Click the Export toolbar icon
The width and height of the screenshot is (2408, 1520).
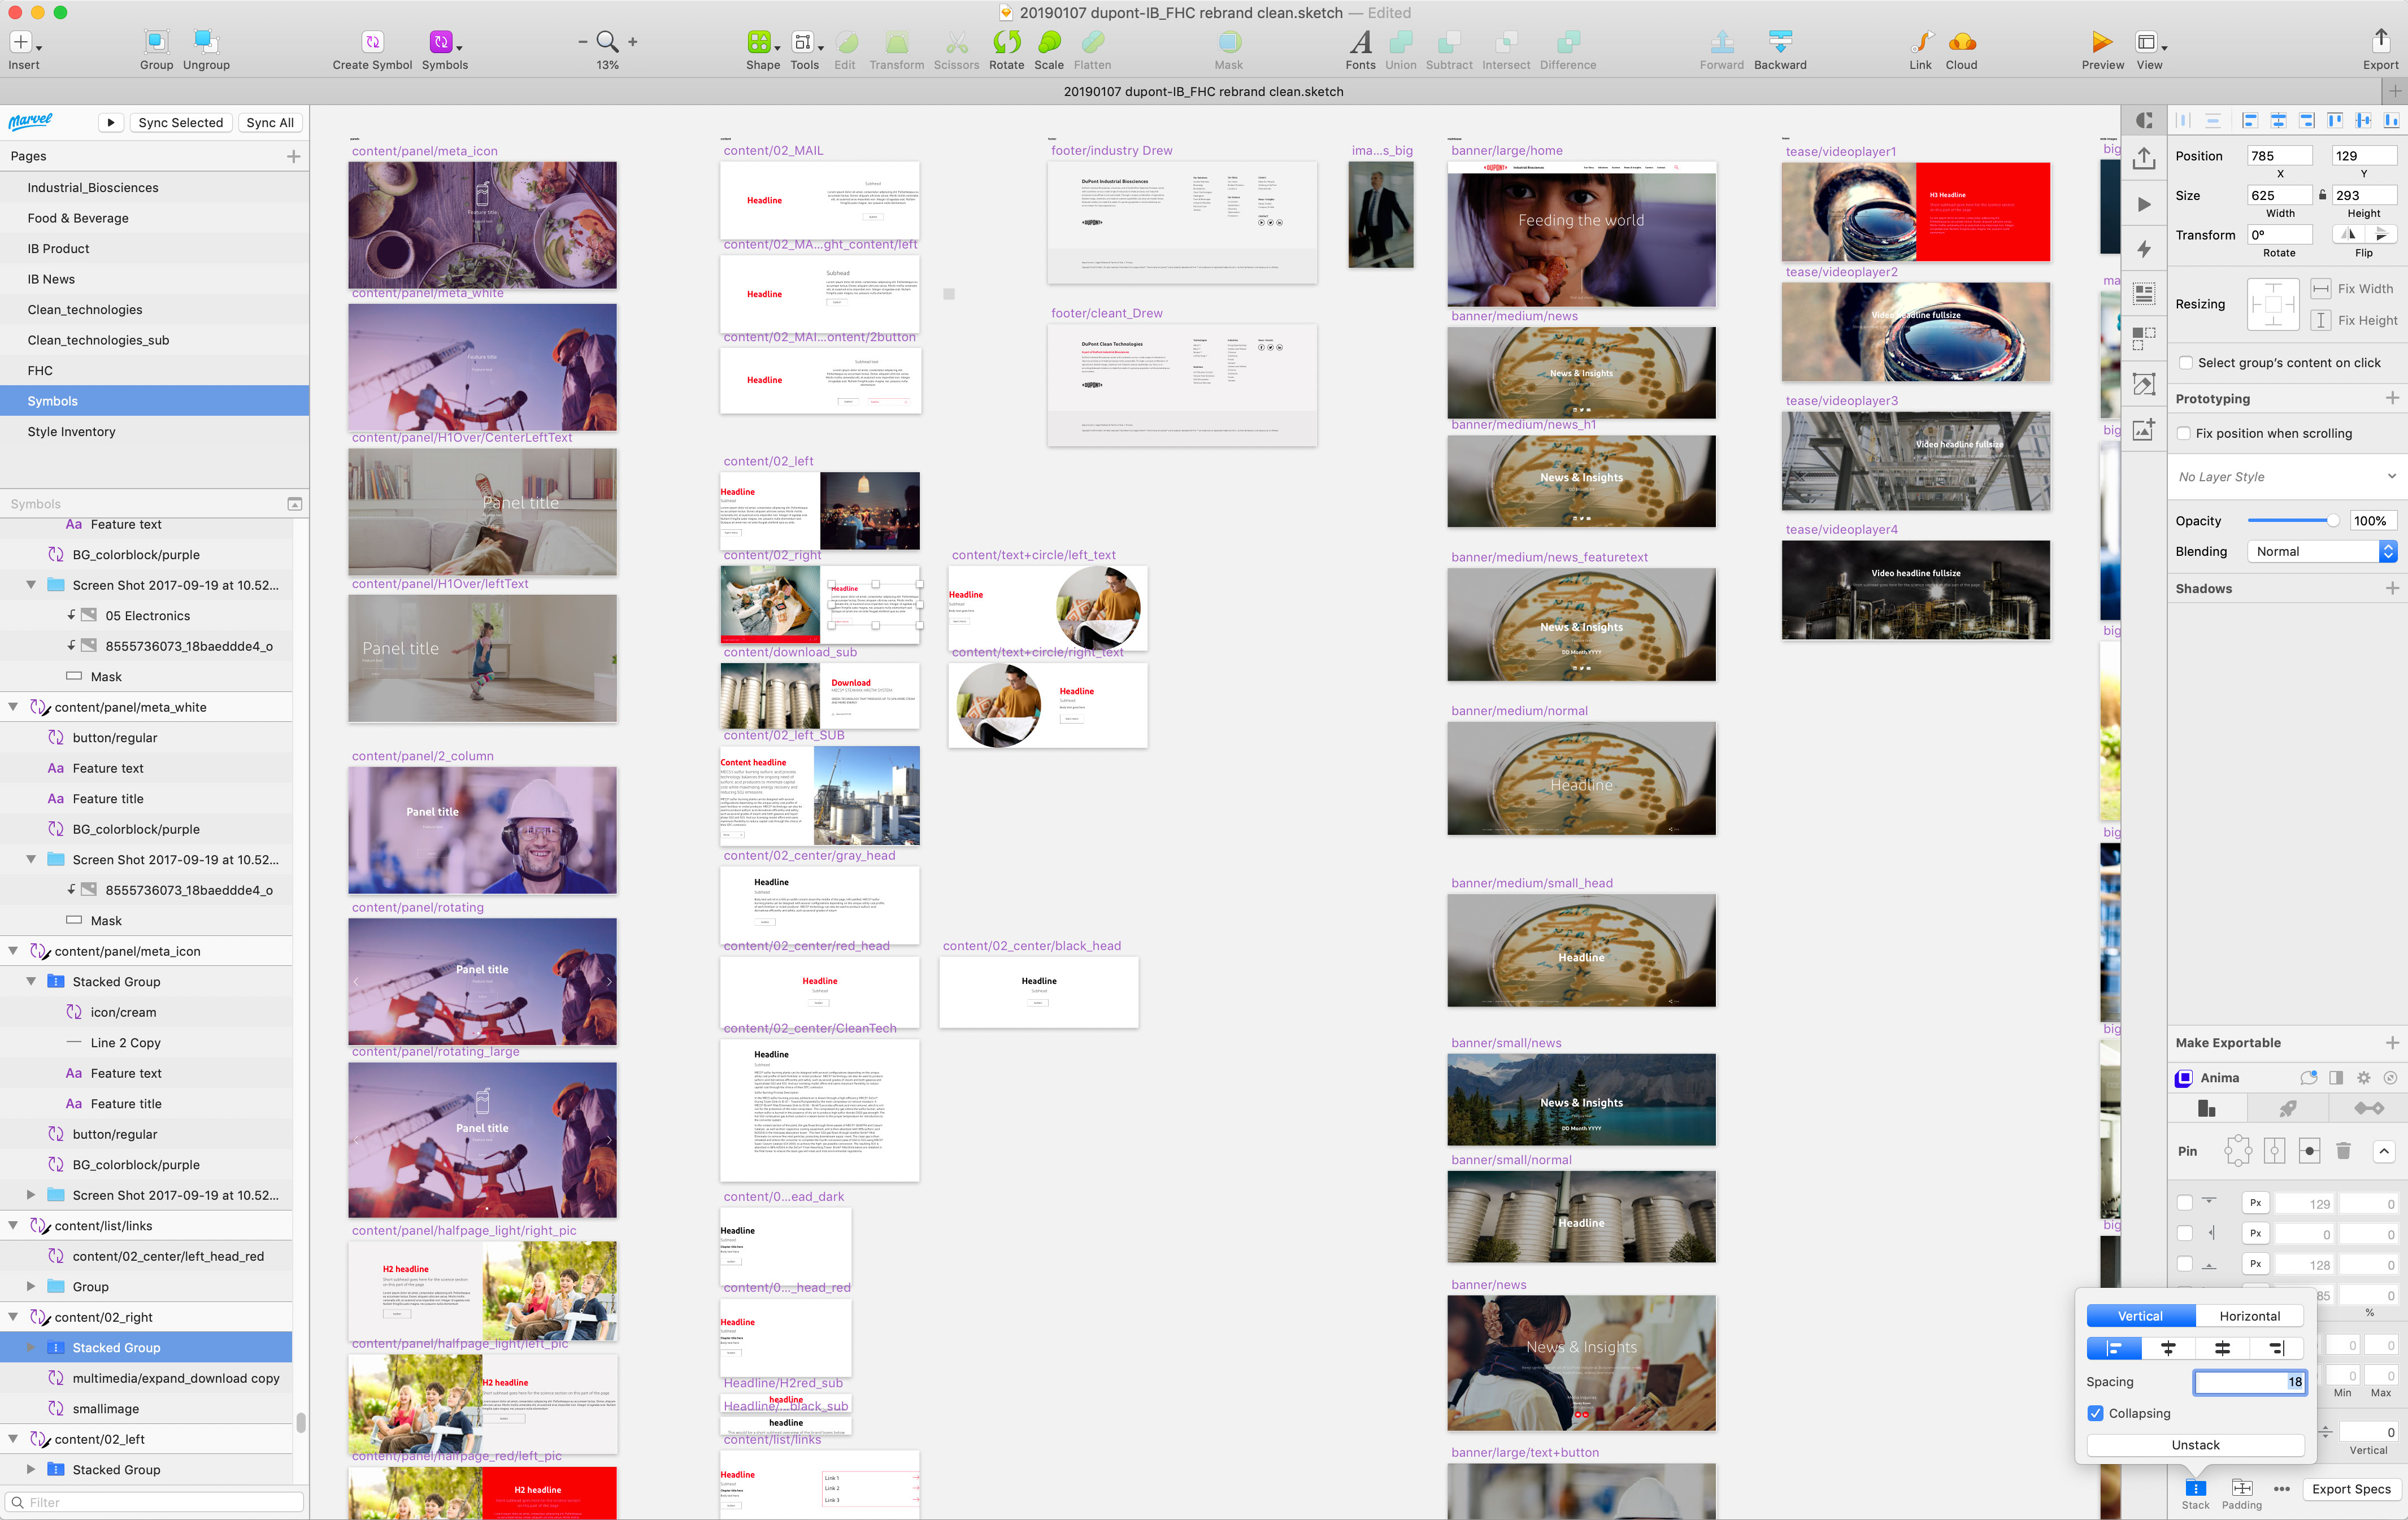[x=2380, y=42]
